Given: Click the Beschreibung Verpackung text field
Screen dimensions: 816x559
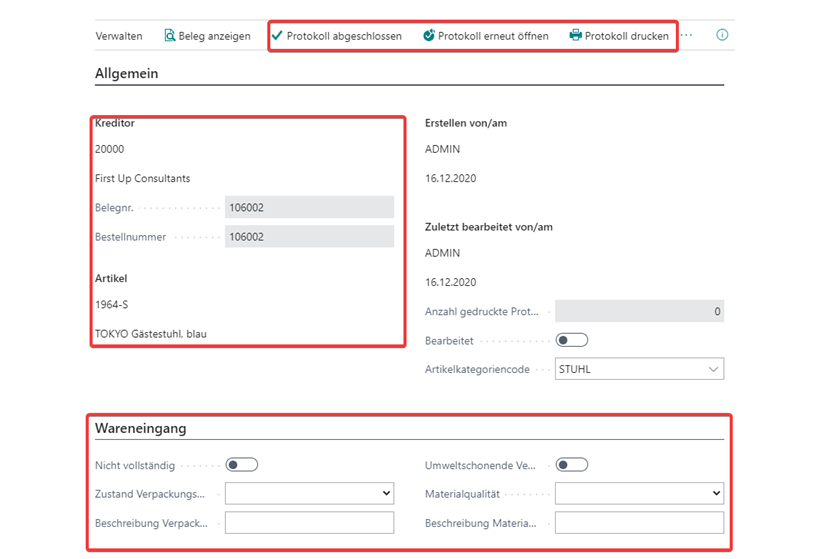Looking at the screenshot, I should 310,523.
